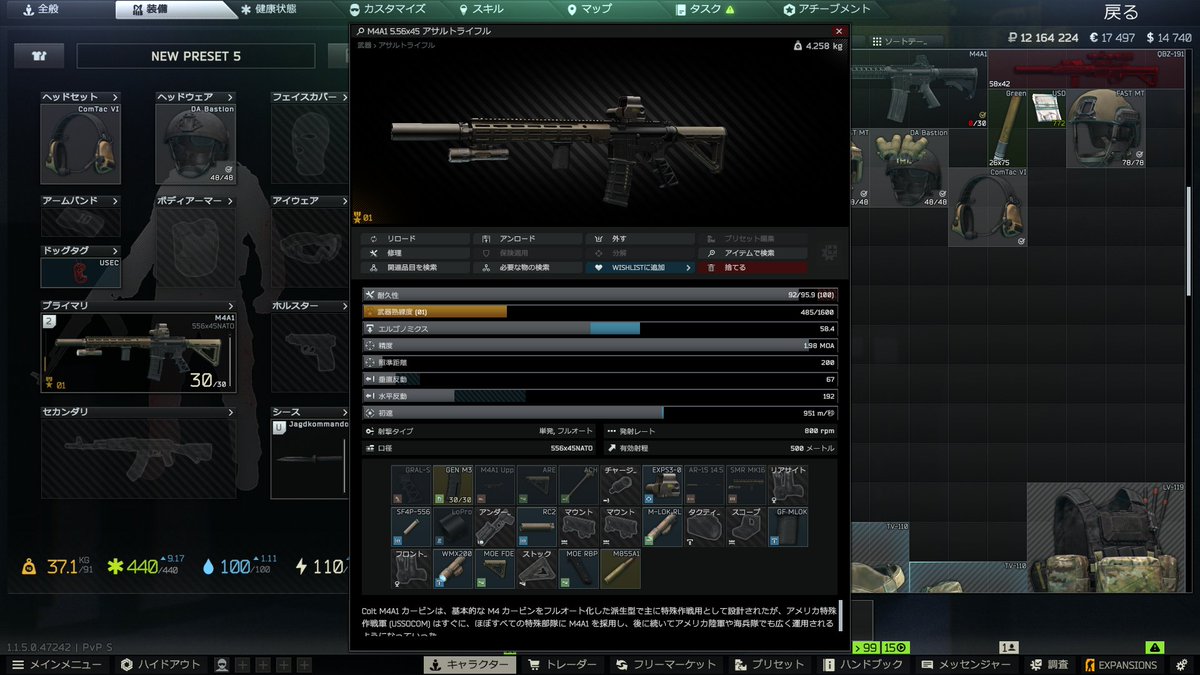Screen dimensions: 1200x675
Task: Select the EXPS3-0 sight mod slot
Action: pos(663,484)
